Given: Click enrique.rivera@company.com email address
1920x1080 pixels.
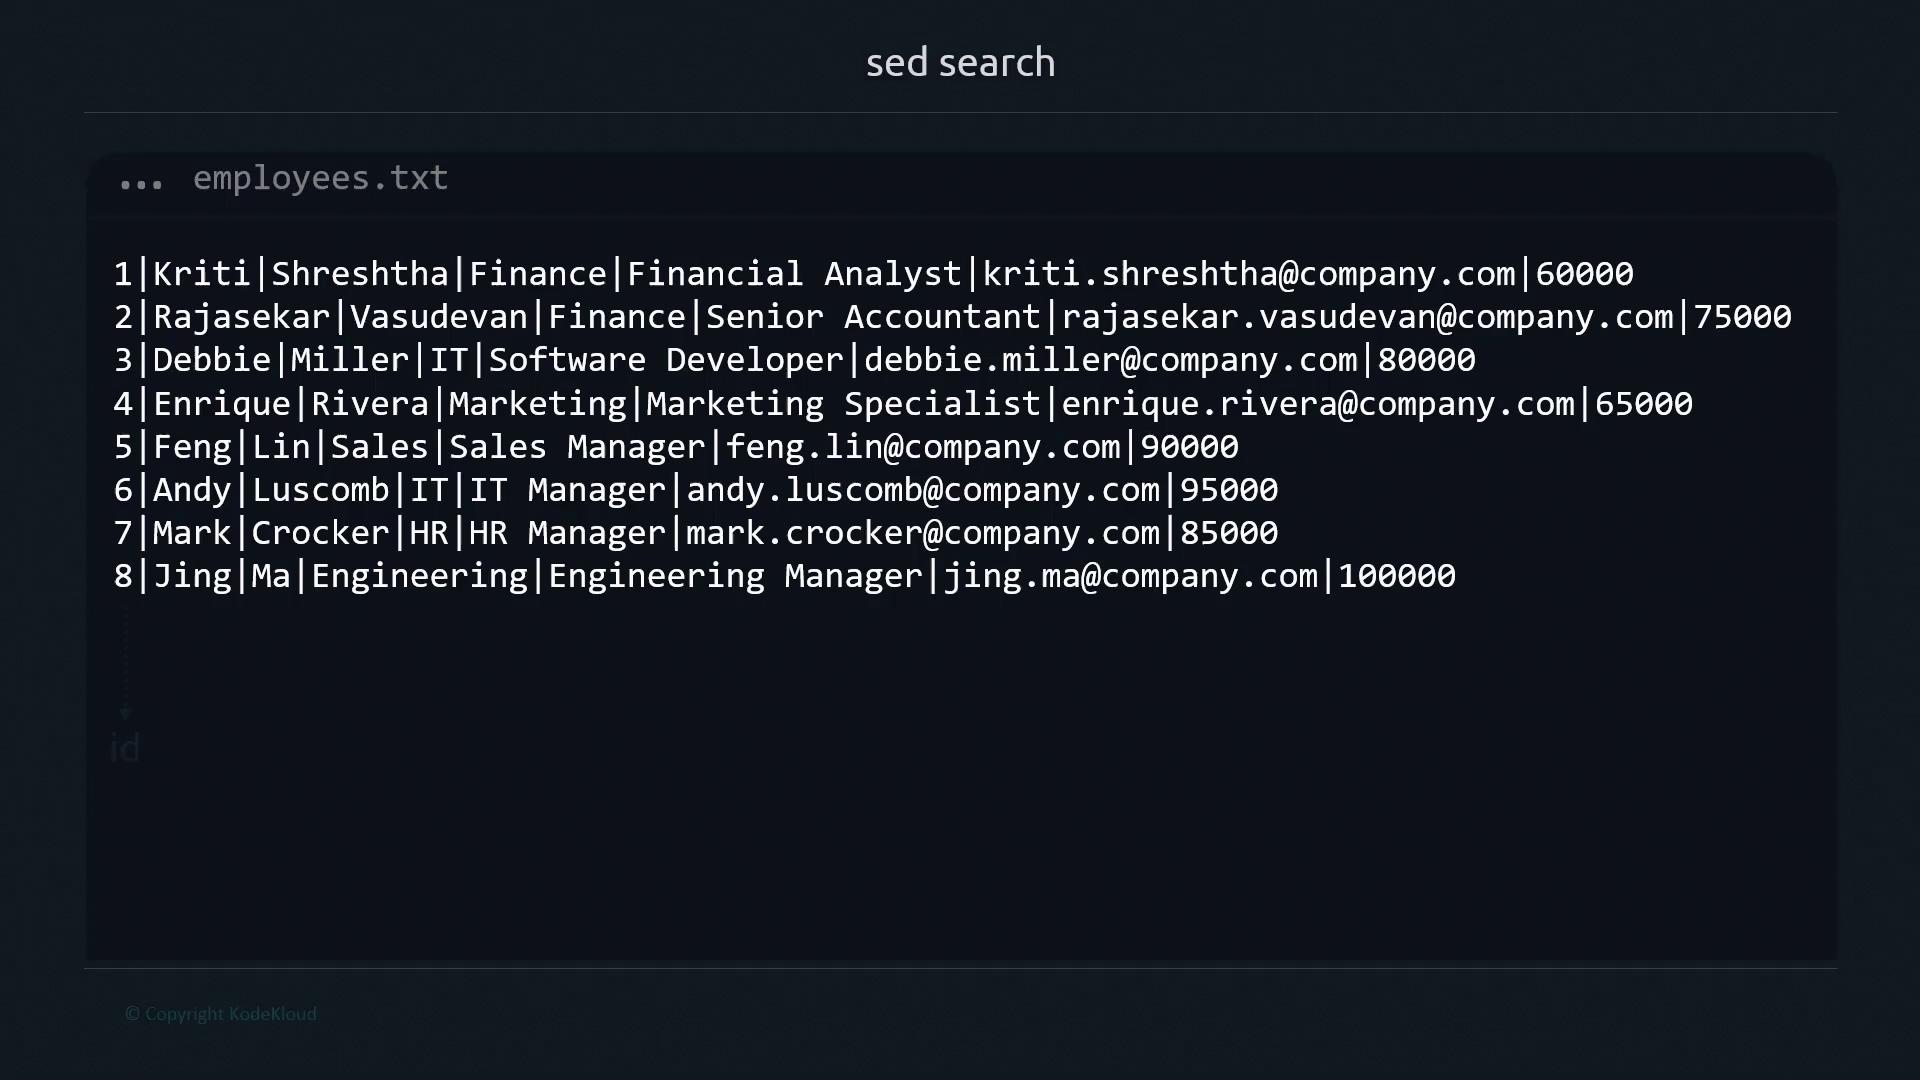Looking at the screenshot, I should click(x=1318, y=404).
